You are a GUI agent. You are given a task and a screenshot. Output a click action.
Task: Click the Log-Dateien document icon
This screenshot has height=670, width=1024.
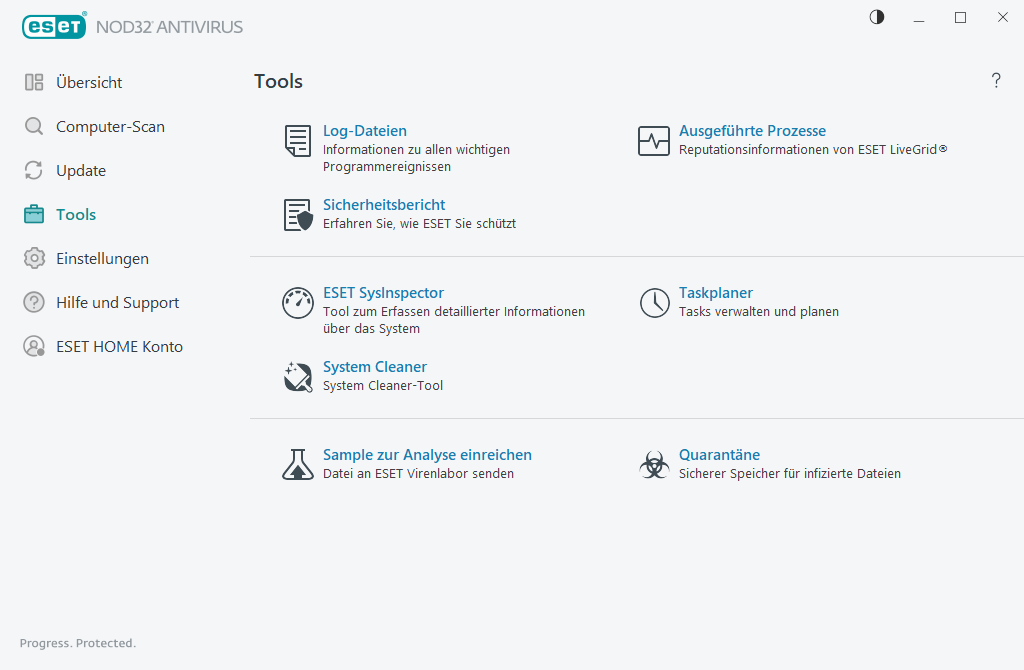tap(297, 141)
